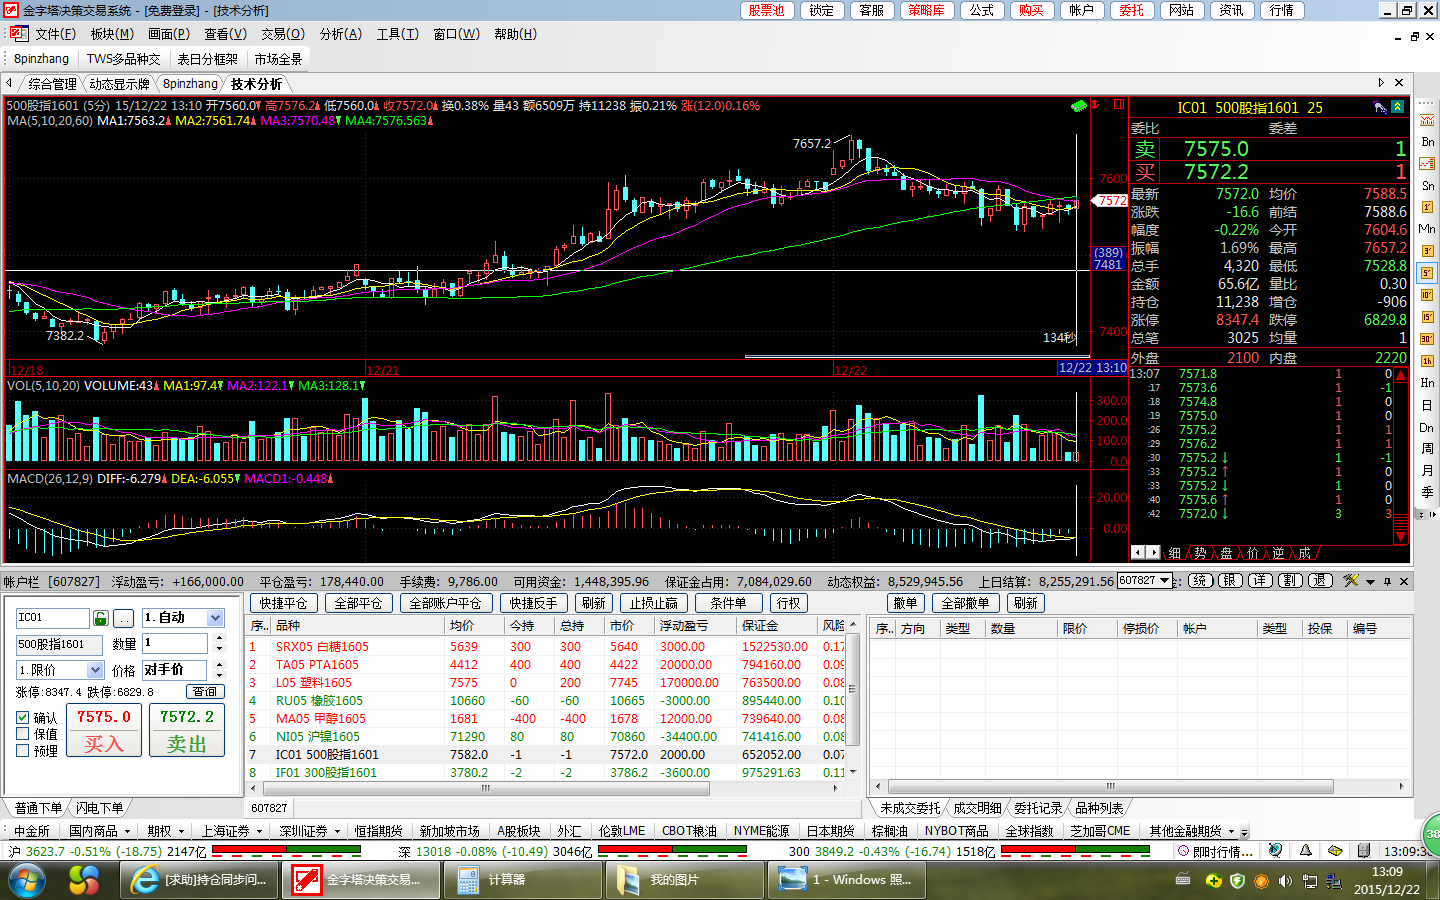
Task: Open Internet Explorer from the taskbar
Action: tap(145, 880)
